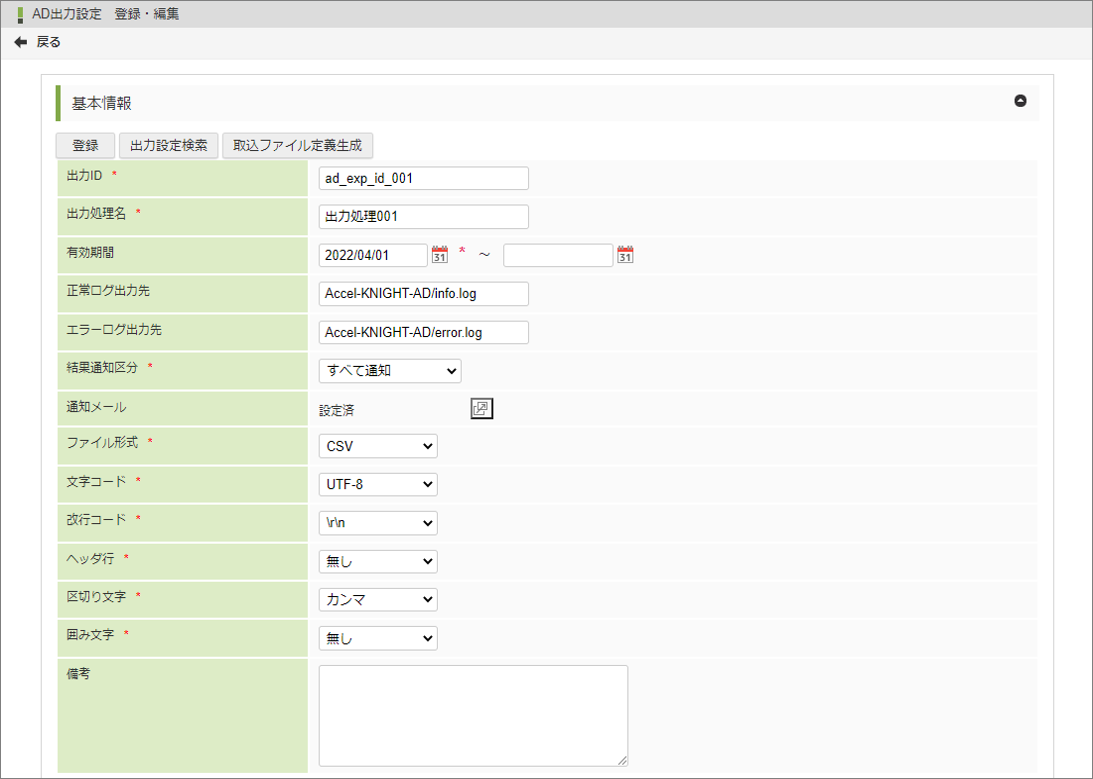
Task: Collapse the 基本情報 section
Action: click(x=1020, y=101)
